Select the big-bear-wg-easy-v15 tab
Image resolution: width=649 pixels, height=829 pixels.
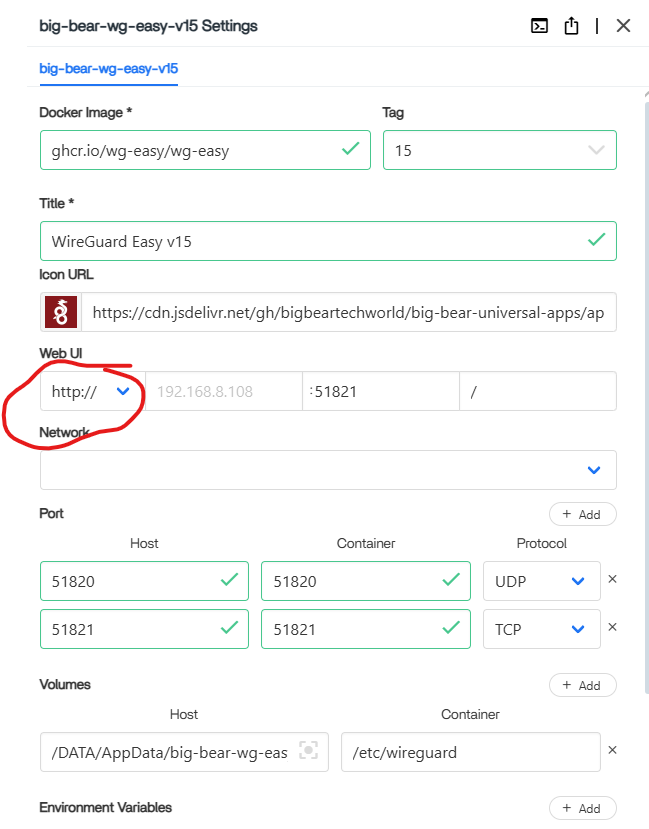coord(108,69)
